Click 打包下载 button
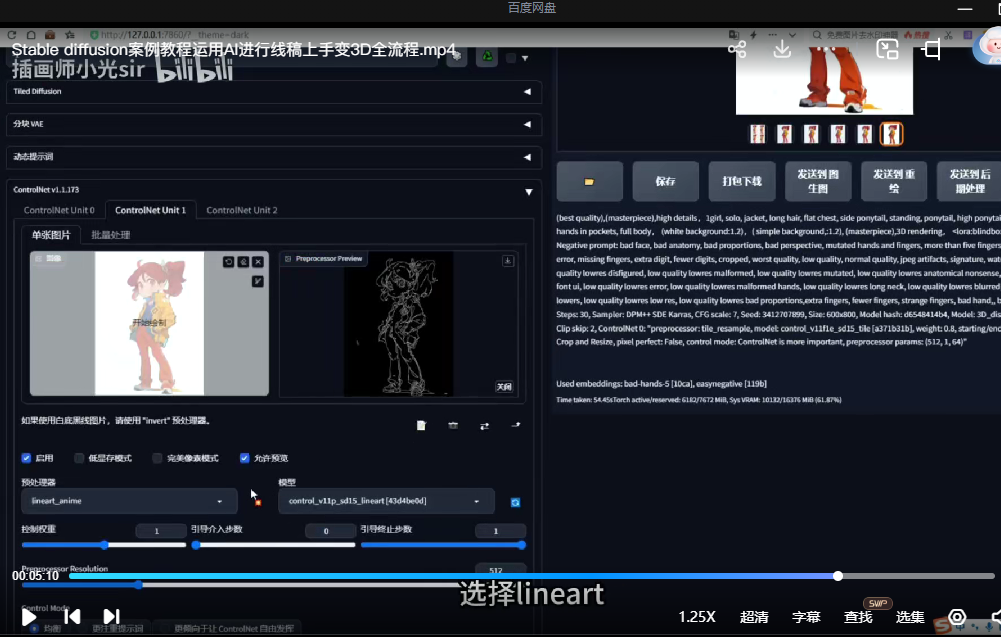The image size is (1001, 637). point(742,181)
